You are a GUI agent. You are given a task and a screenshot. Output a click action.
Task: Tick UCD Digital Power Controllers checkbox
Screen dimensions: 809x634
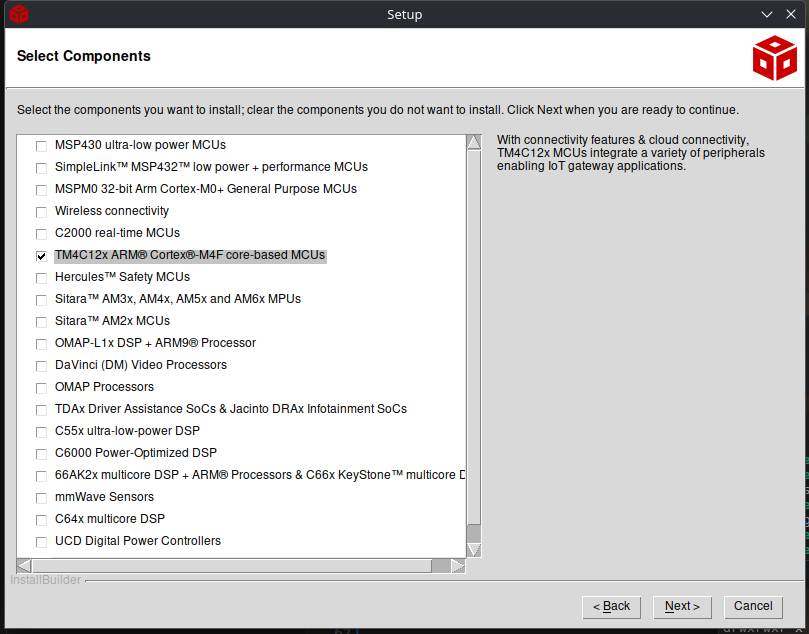tap(41, 542)
